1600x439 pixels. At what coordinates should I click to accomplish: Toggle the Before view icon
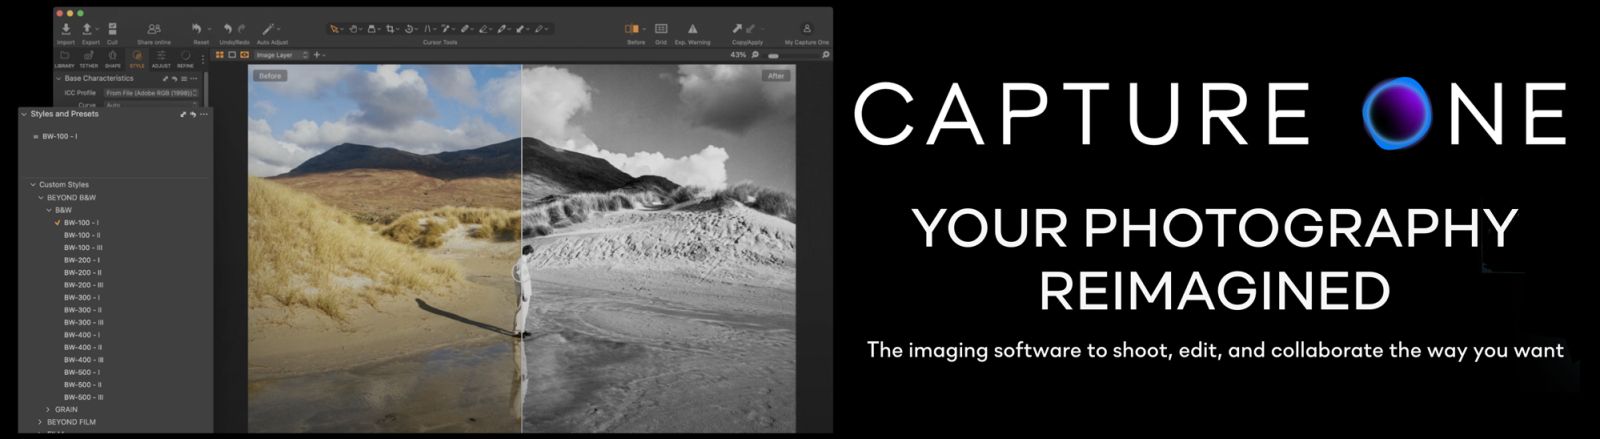632,29
